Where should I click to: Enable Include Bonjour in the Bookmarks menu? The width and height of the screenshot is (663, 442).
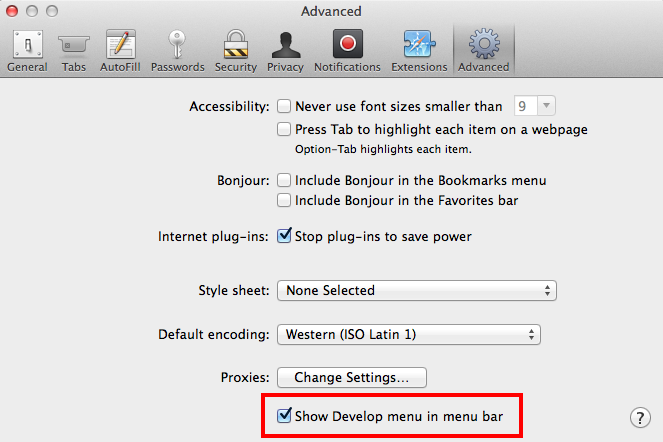click(x=284, y=181)
